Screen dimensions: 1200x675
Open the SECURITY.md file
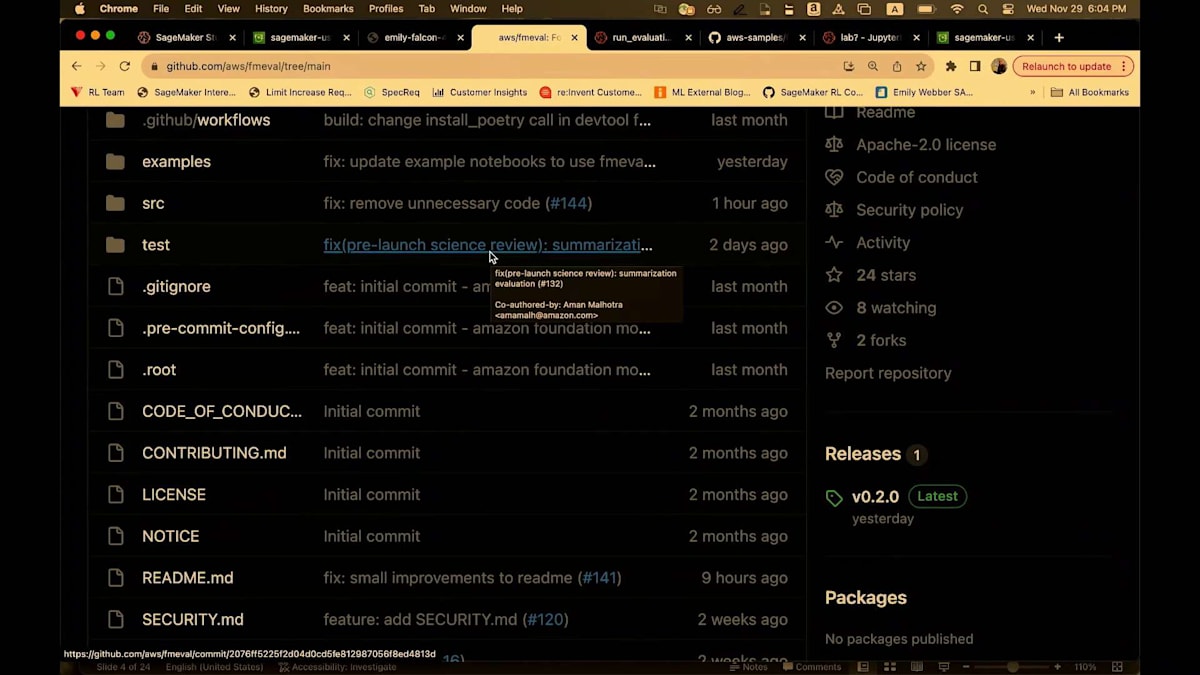point(193,620)
